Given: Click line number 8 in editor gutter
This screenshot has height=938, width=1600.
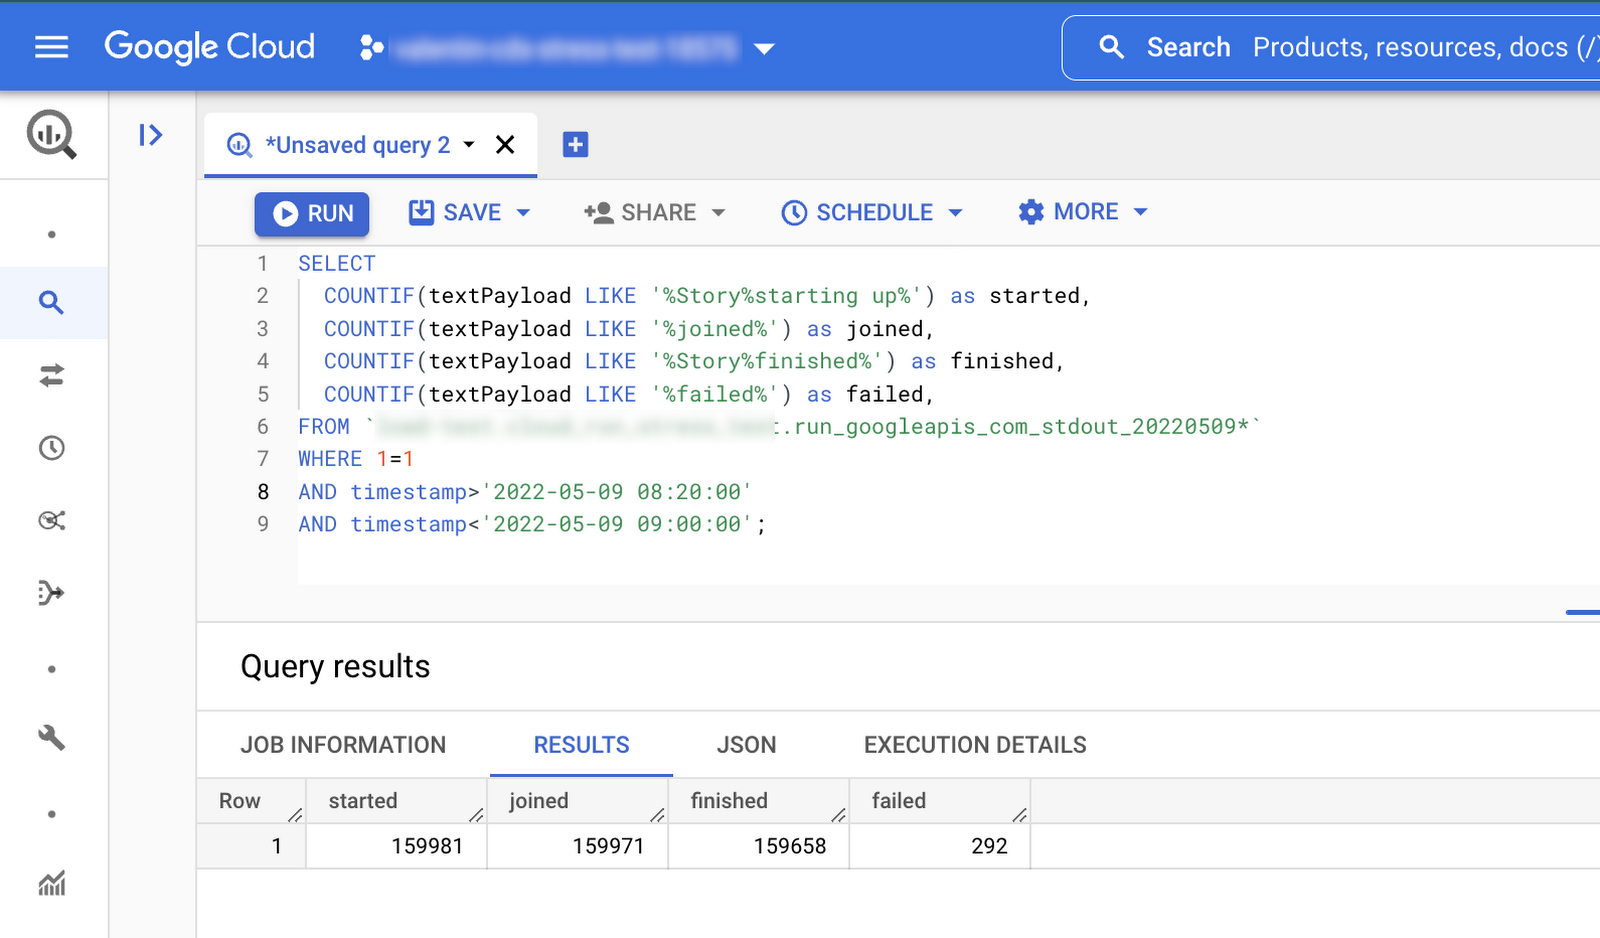Looking at the screenshot, I should (263, 492).
